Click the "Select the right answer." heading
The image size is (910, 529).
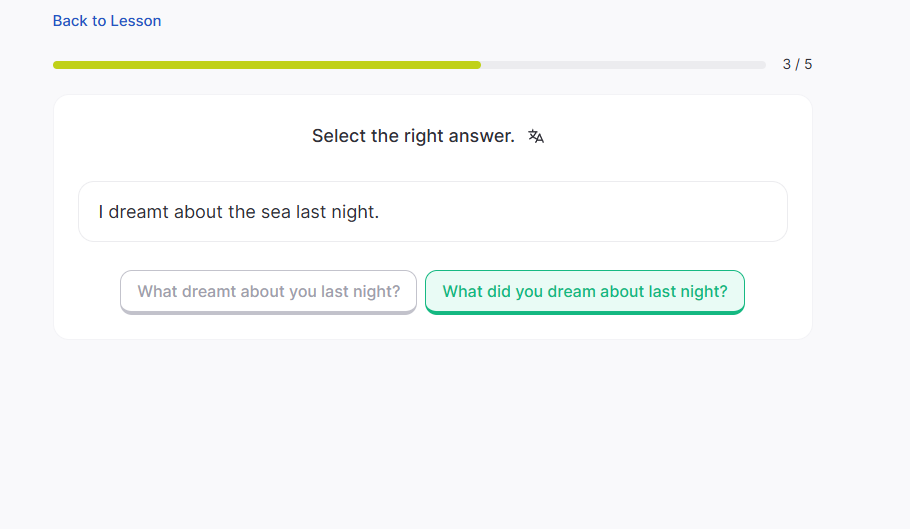(413, 136)
